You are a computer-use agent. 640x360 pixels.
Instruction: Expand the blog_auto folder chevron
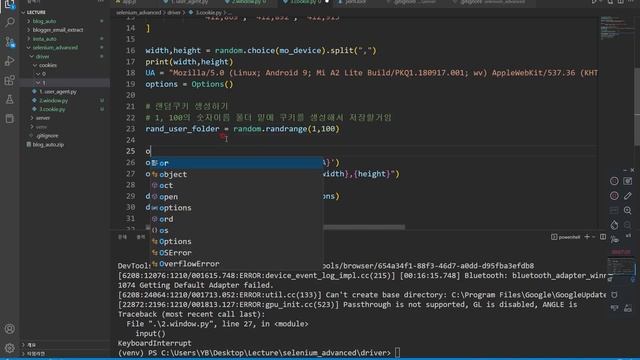(29, 21)
